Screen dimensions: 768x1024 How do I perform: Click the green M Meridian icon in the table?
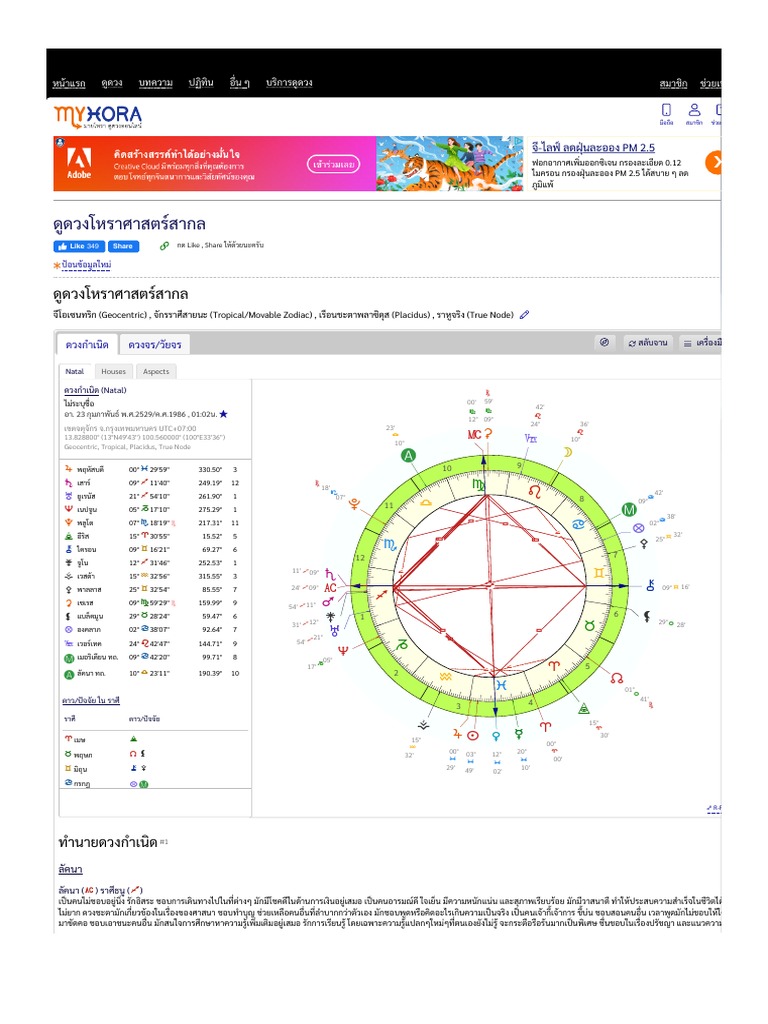click(x=68, y=658)
